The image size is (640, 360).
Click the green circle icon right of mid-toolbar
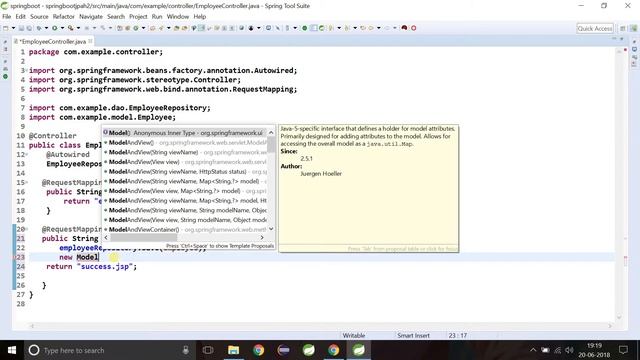(x=304, y=28)
